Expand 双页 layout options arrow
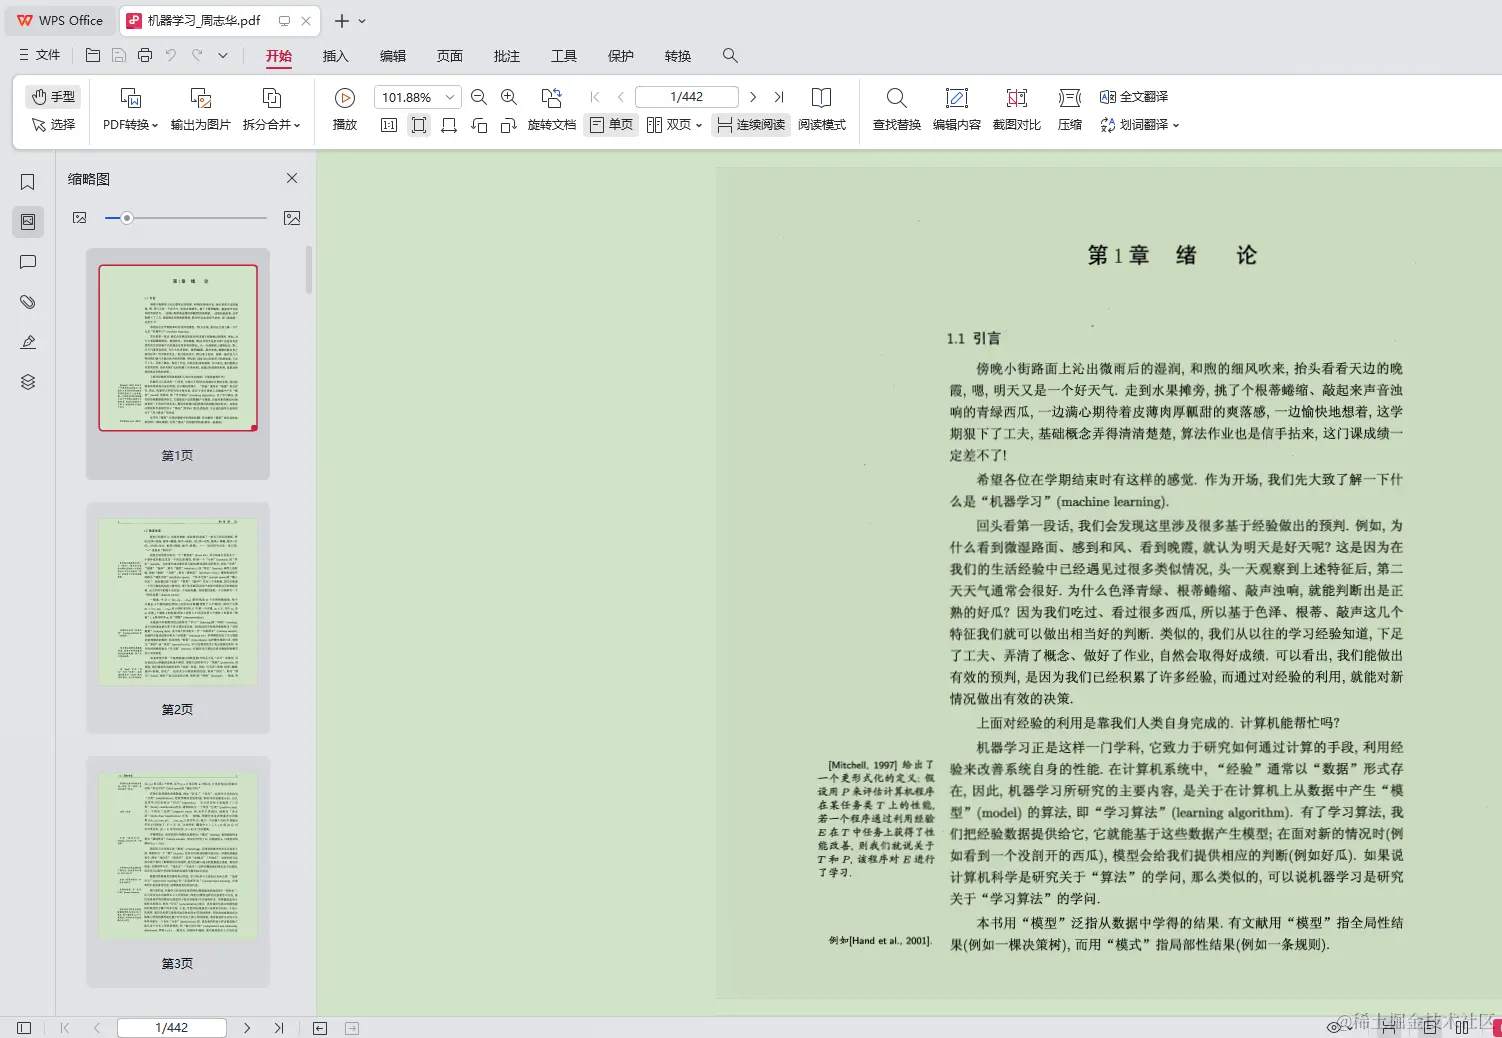 (699, 125)
